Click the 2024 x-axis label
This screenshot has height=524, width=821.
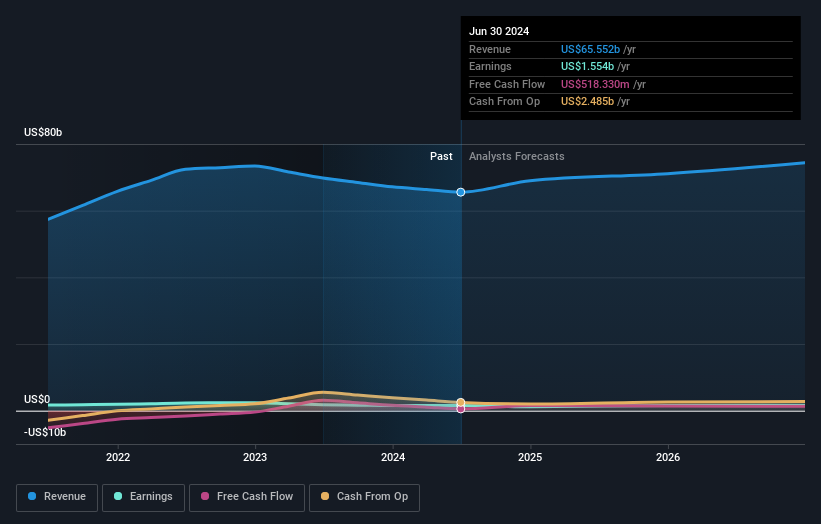click(393, 457)
